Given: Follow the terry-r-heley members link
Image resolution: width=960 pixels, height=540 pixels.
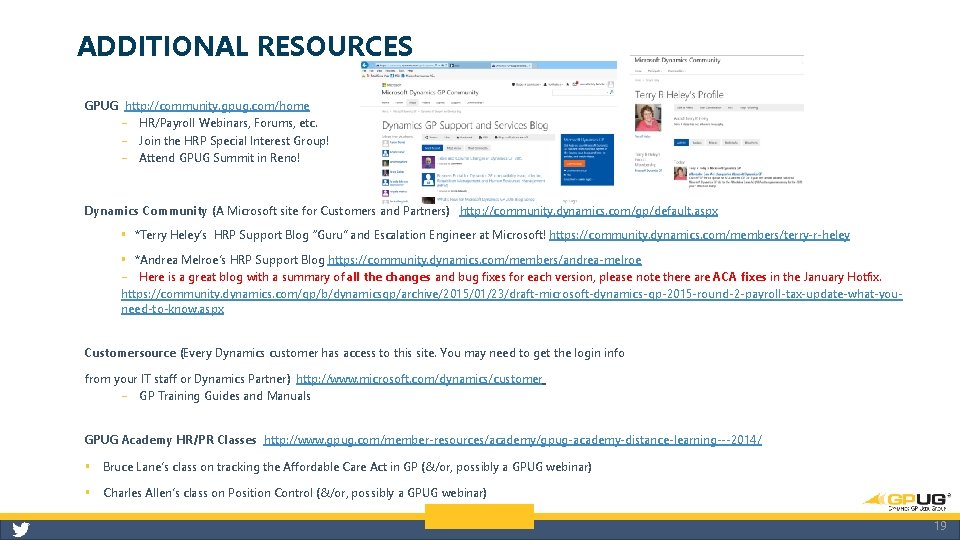Looking at the screenshot, I should pos(699,235).
